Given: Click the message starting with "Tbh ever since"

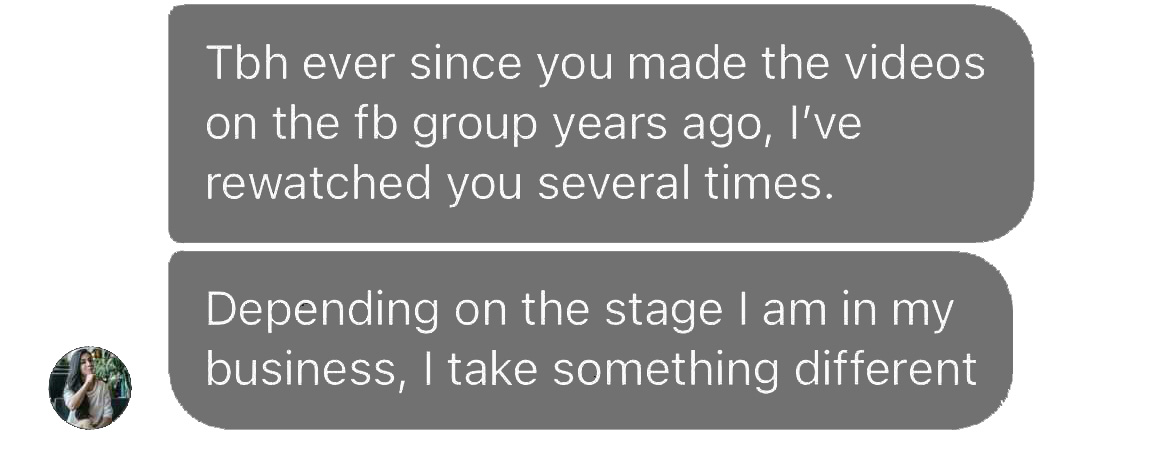Looking at the screenshot, I should (x=600, y=124).
